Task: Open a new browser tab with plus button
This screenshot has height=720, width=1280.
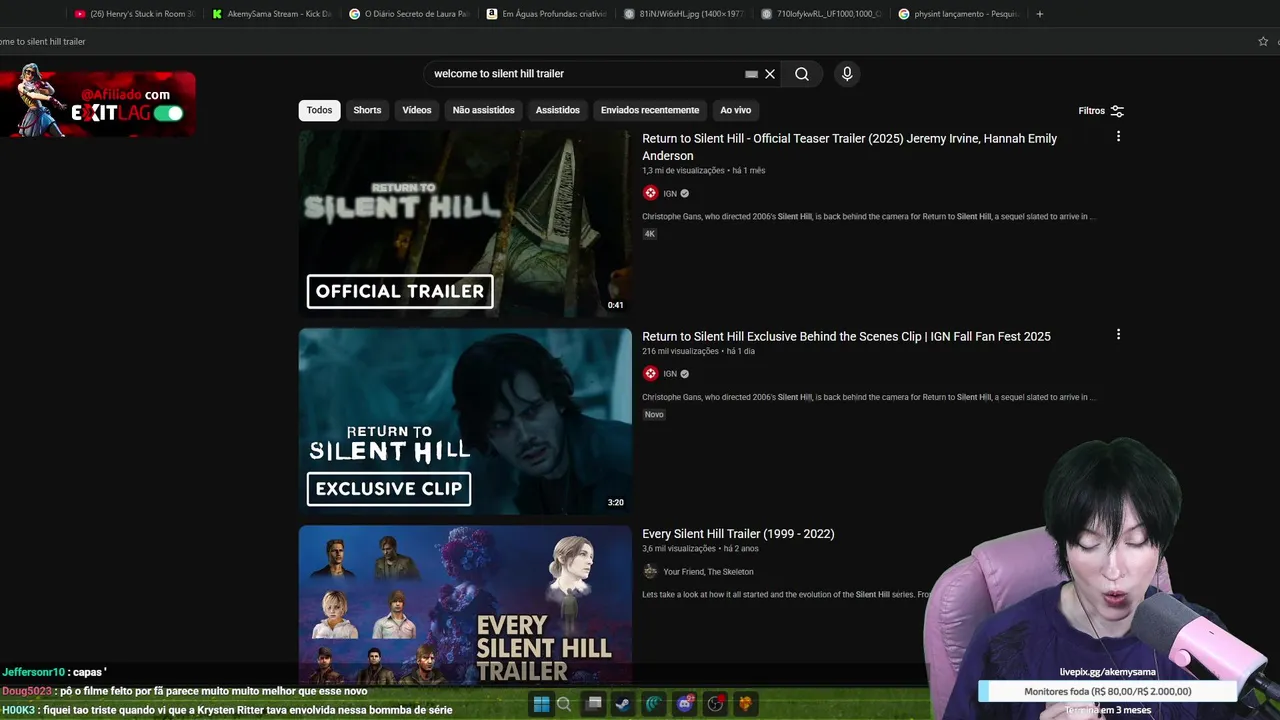Action: coord(1040,14)
